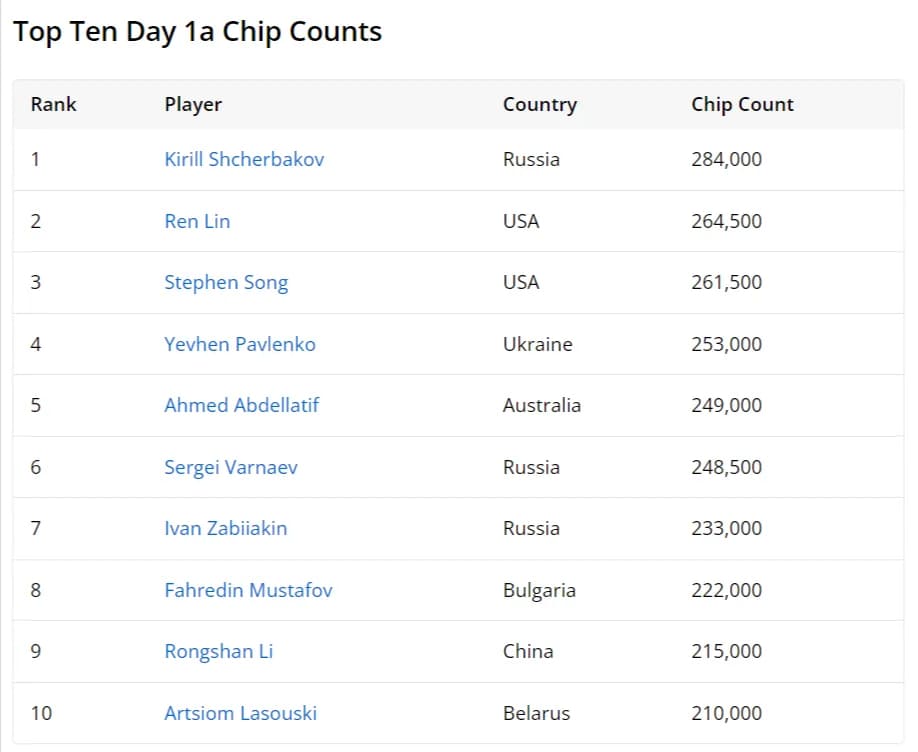This screenshot has width=918, height=752.
Task: Click the Country column header
Action: tap(540, 104)
